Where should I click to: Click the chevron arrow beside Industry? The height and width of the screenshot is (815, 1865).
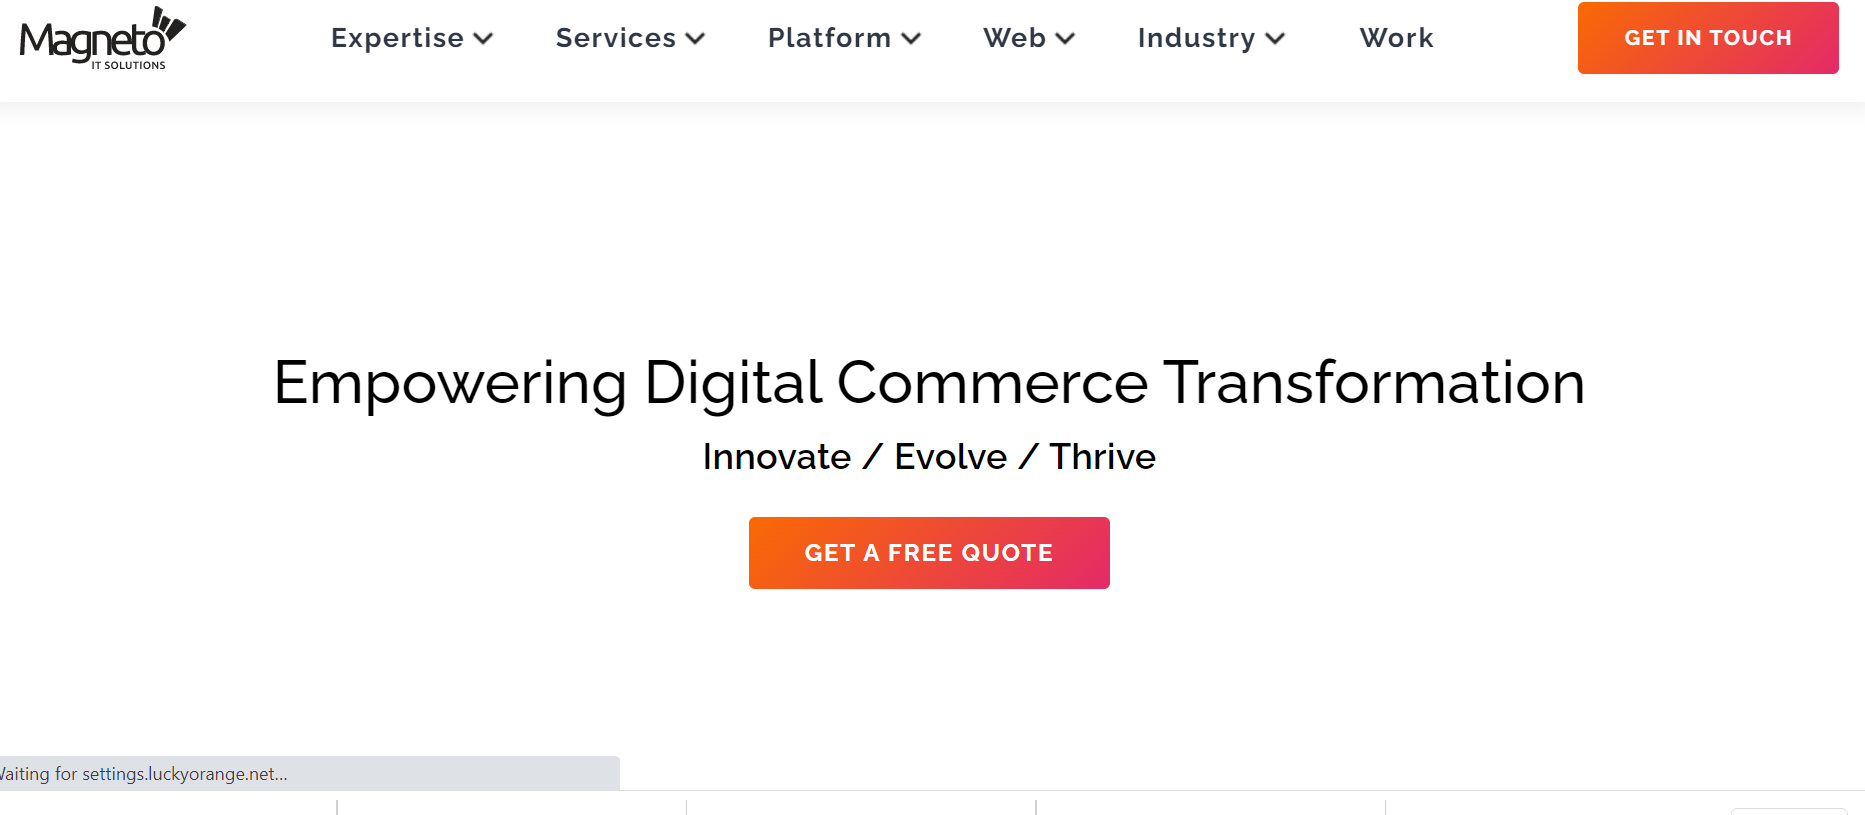pos(1274,39)
